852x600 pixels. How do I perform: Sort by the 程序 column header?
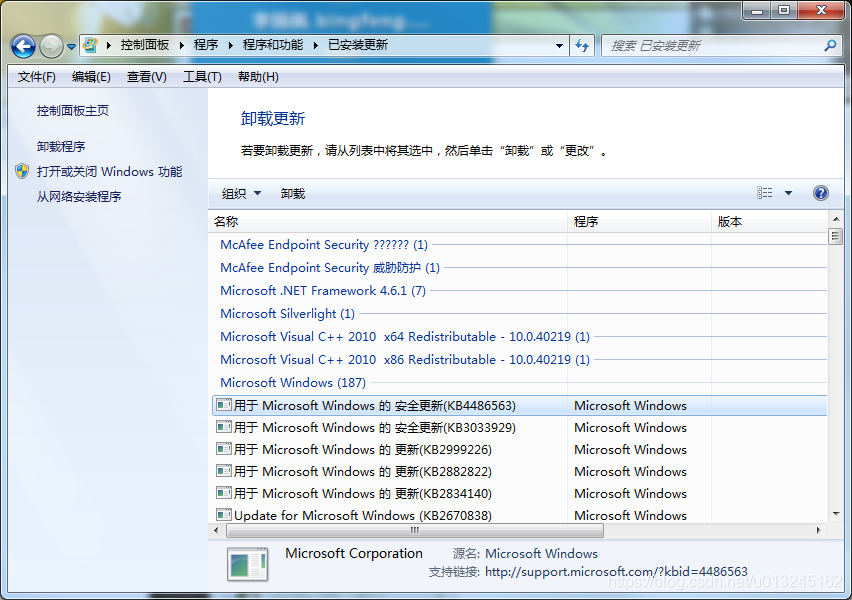640,222
